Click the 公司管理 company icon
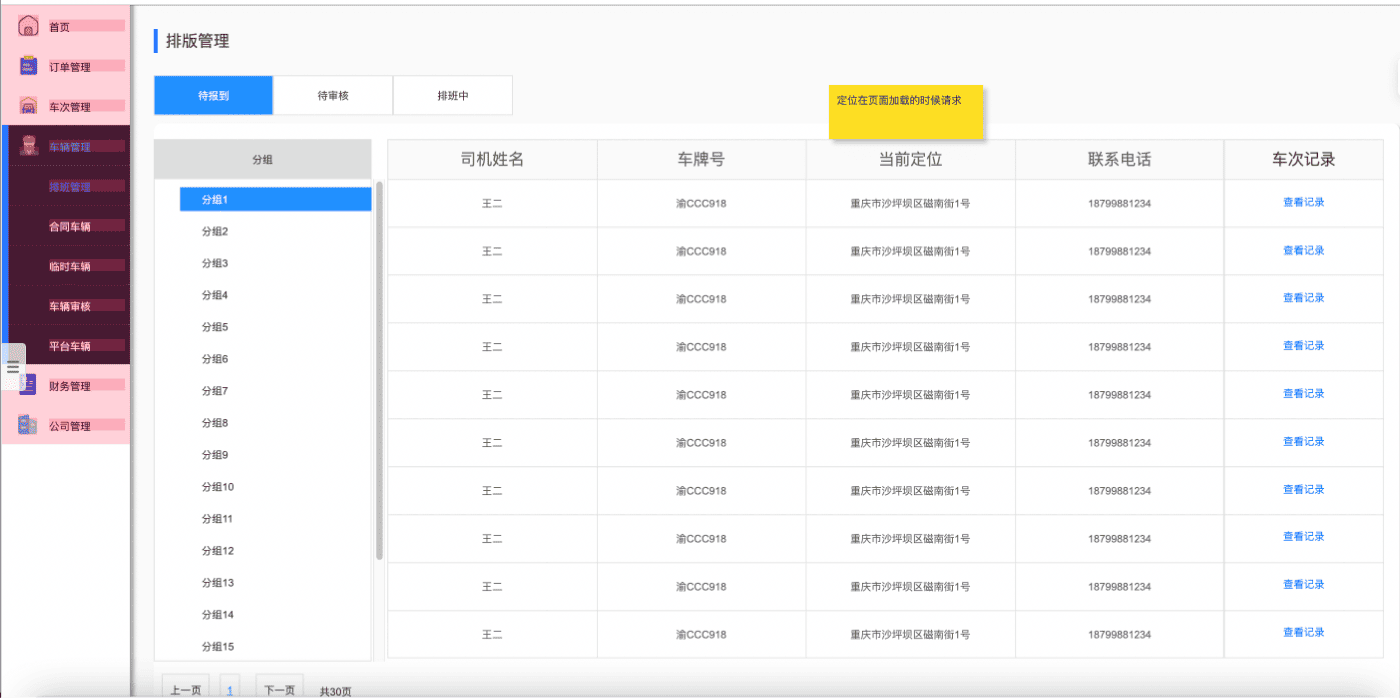 [28, 426]
